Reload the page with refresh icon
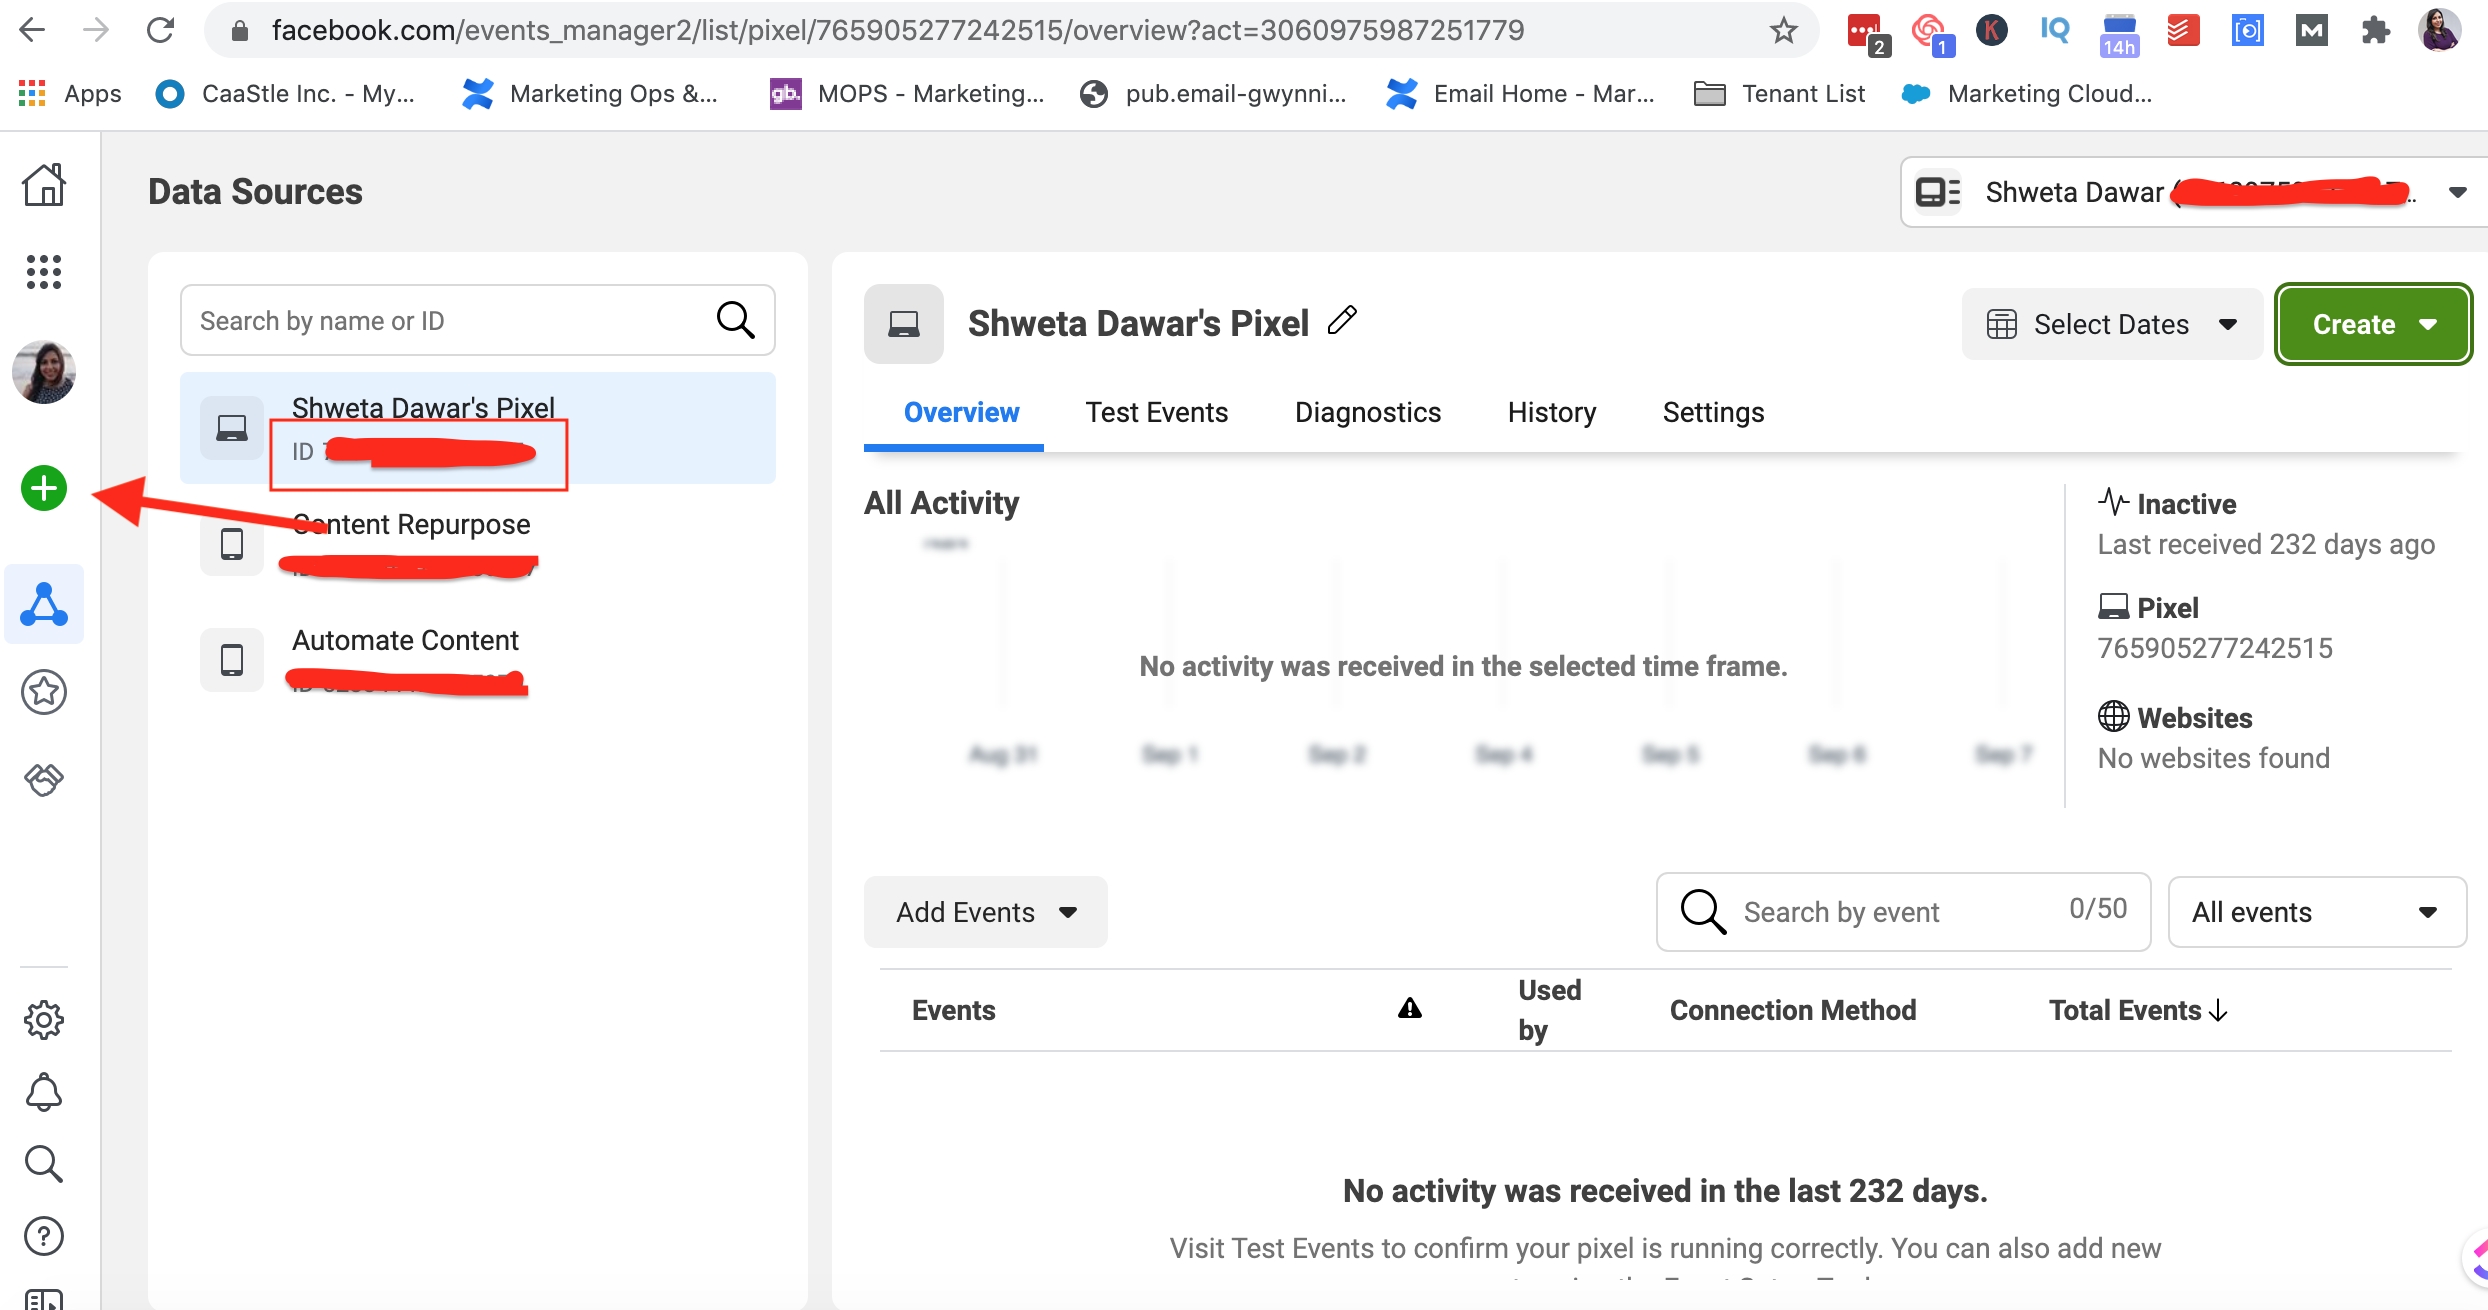 coord(160,30)
